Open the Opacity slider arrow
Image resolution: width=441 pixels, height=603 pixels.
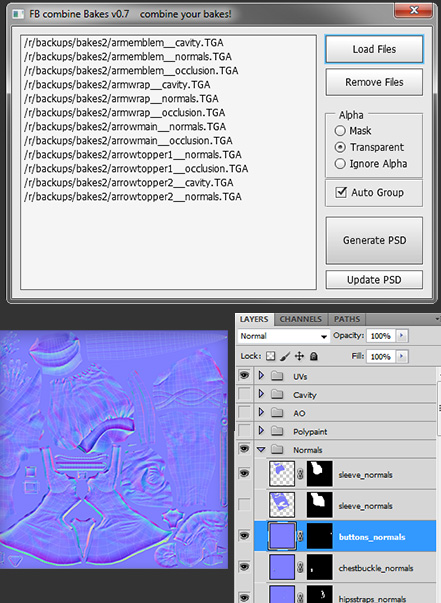(x=401, y=335)
